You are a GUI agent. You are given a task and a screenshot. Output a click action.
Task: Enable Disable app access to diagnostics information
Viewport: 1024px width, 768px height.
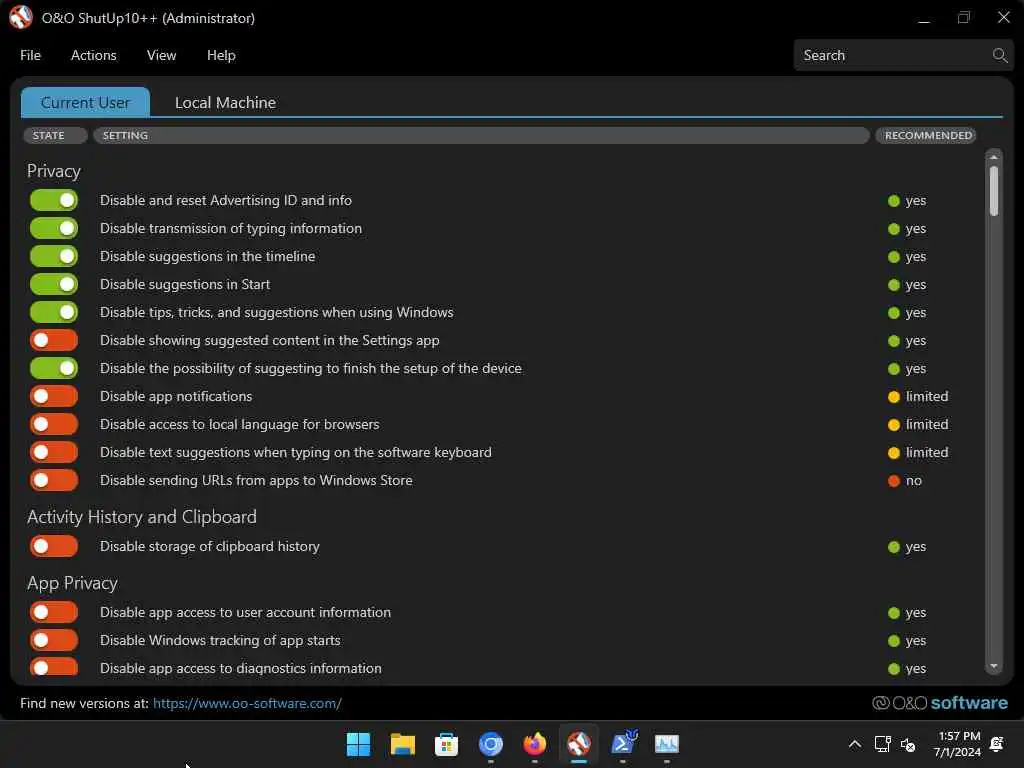coord(54,667)
